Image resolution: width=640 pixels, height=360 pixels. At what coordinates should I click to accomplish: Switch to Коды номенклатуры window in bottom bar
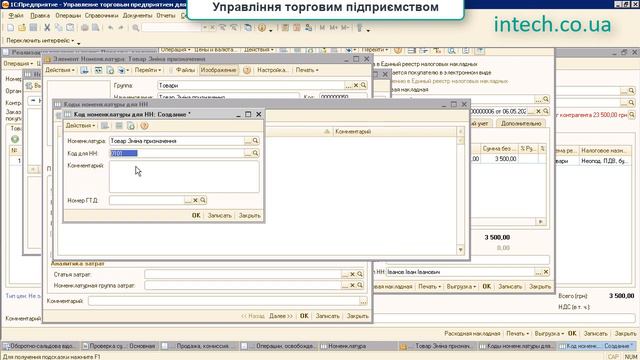pyautogui.click(x=516, y=346)
